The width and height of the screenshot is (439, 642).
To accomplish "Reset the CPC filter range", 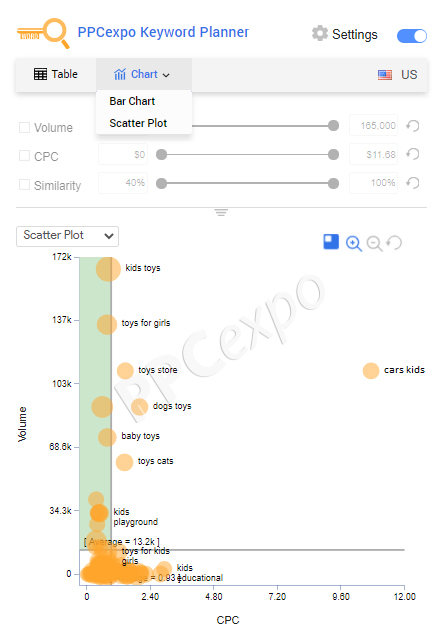I will 413,154.
